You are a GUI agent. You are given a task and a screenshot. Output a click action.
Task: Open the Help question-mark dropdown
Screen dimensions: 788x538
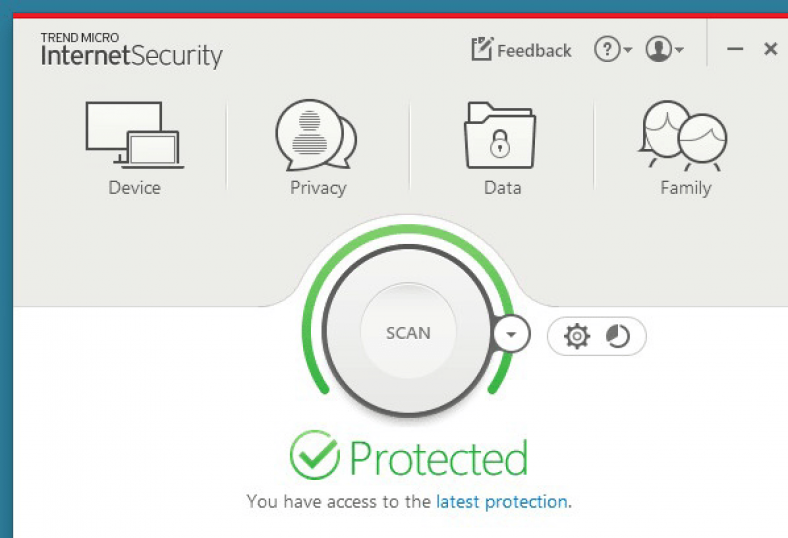613,49
